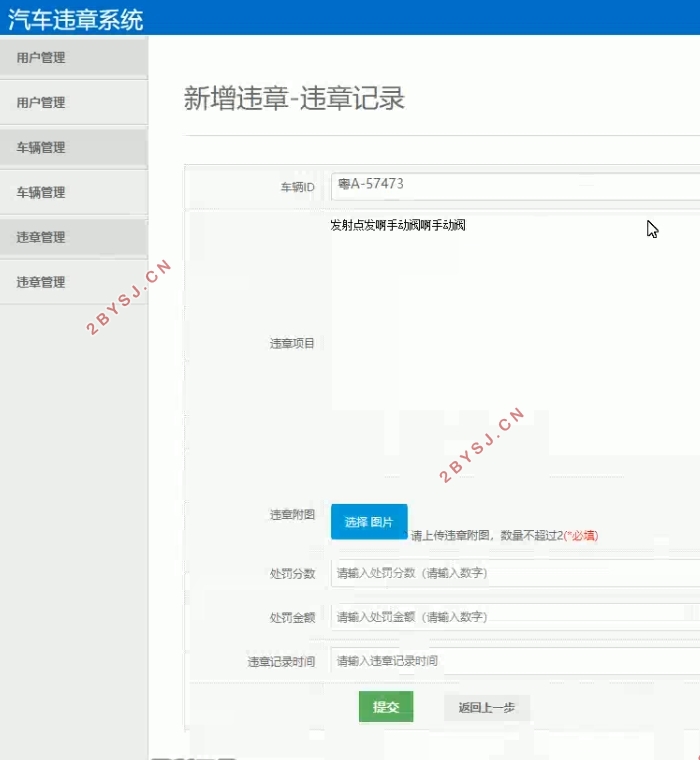Click the 车辆ID field label
Screen dimensions: 700x760
298,187
